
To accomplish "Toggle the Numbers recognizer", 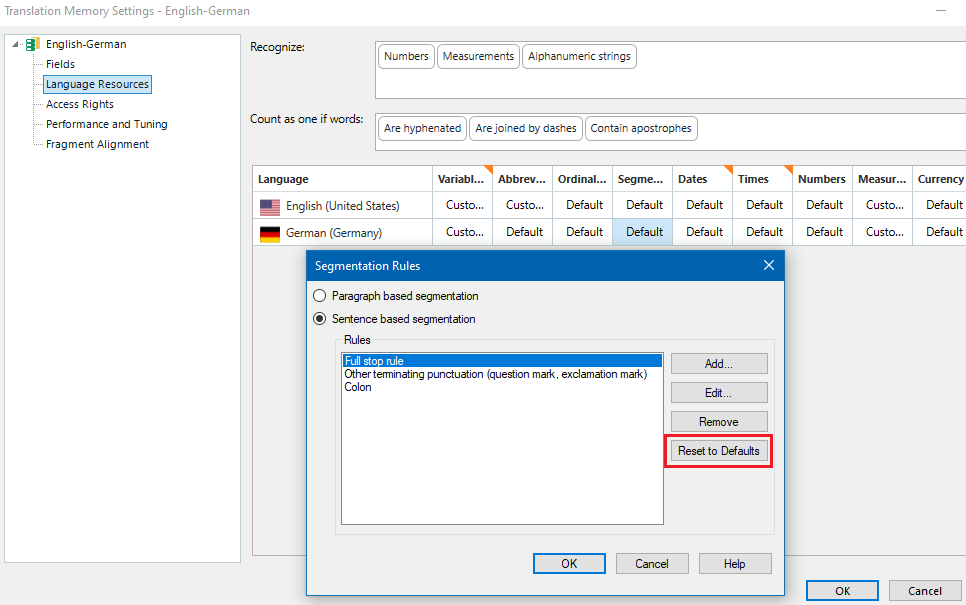I will 405,56.
